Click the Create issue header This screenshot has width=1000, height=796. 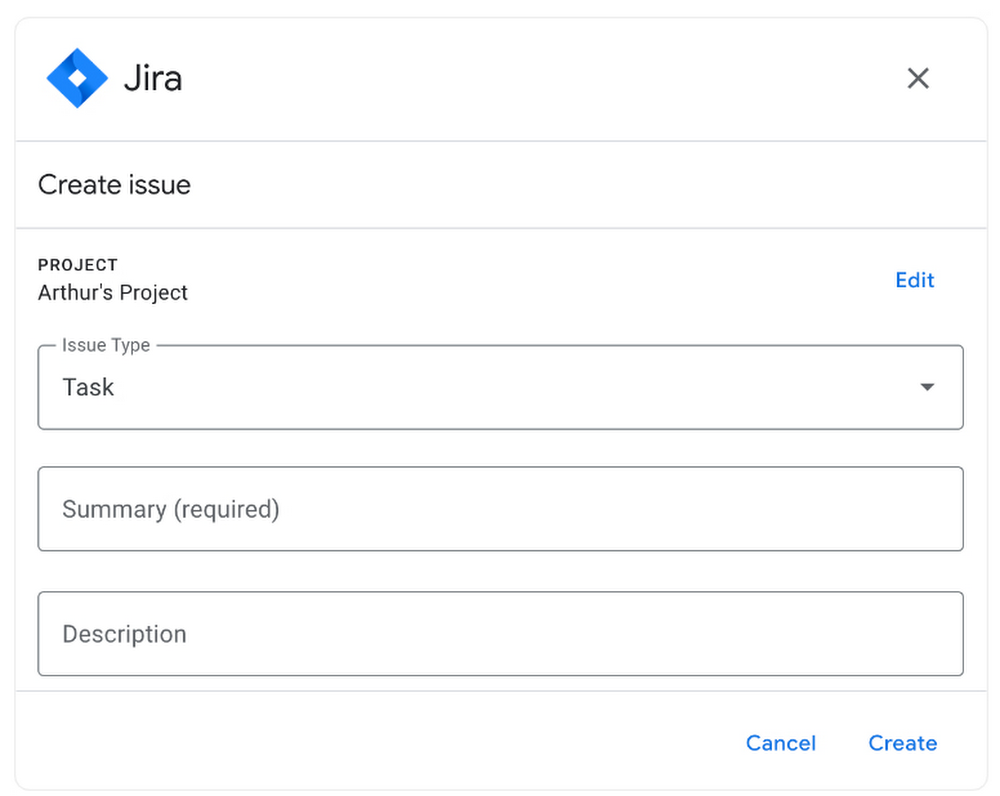click(113, 184)
